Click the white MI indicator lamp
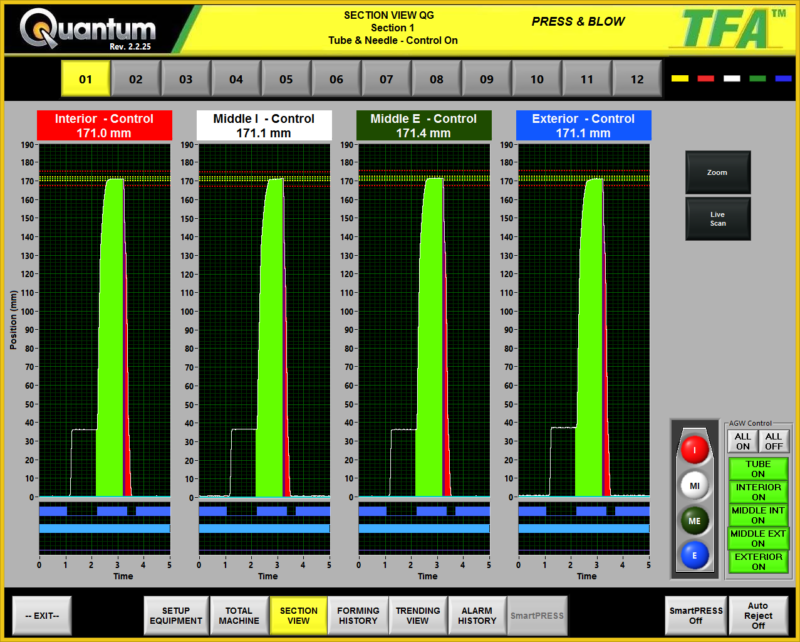Viewport: 800px width, 642px height. pos(694,485)
